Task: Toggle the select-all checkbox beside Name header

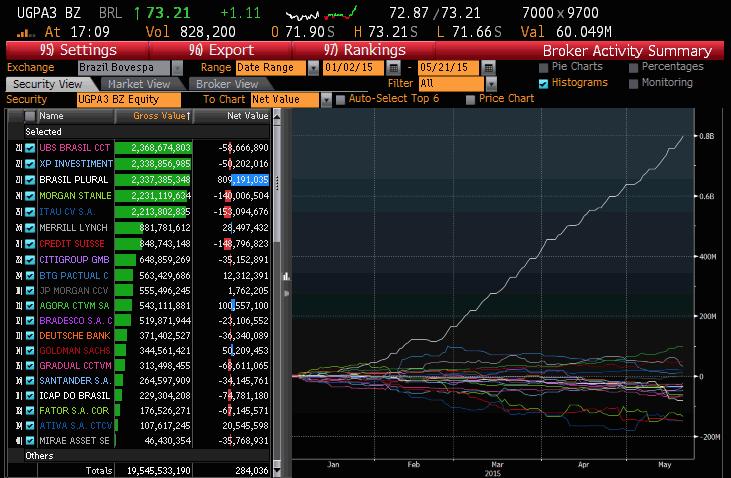Action: 29,116
